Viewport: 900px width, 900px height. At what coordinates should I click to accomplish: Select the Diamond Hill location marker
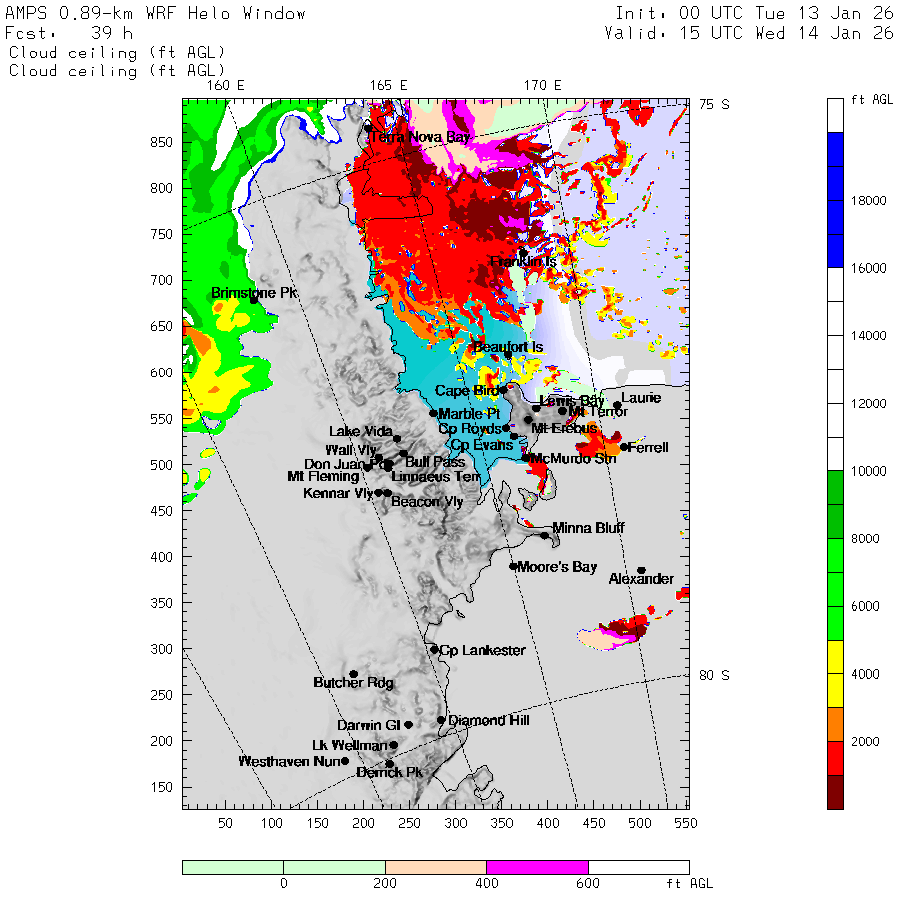point(441,720)
